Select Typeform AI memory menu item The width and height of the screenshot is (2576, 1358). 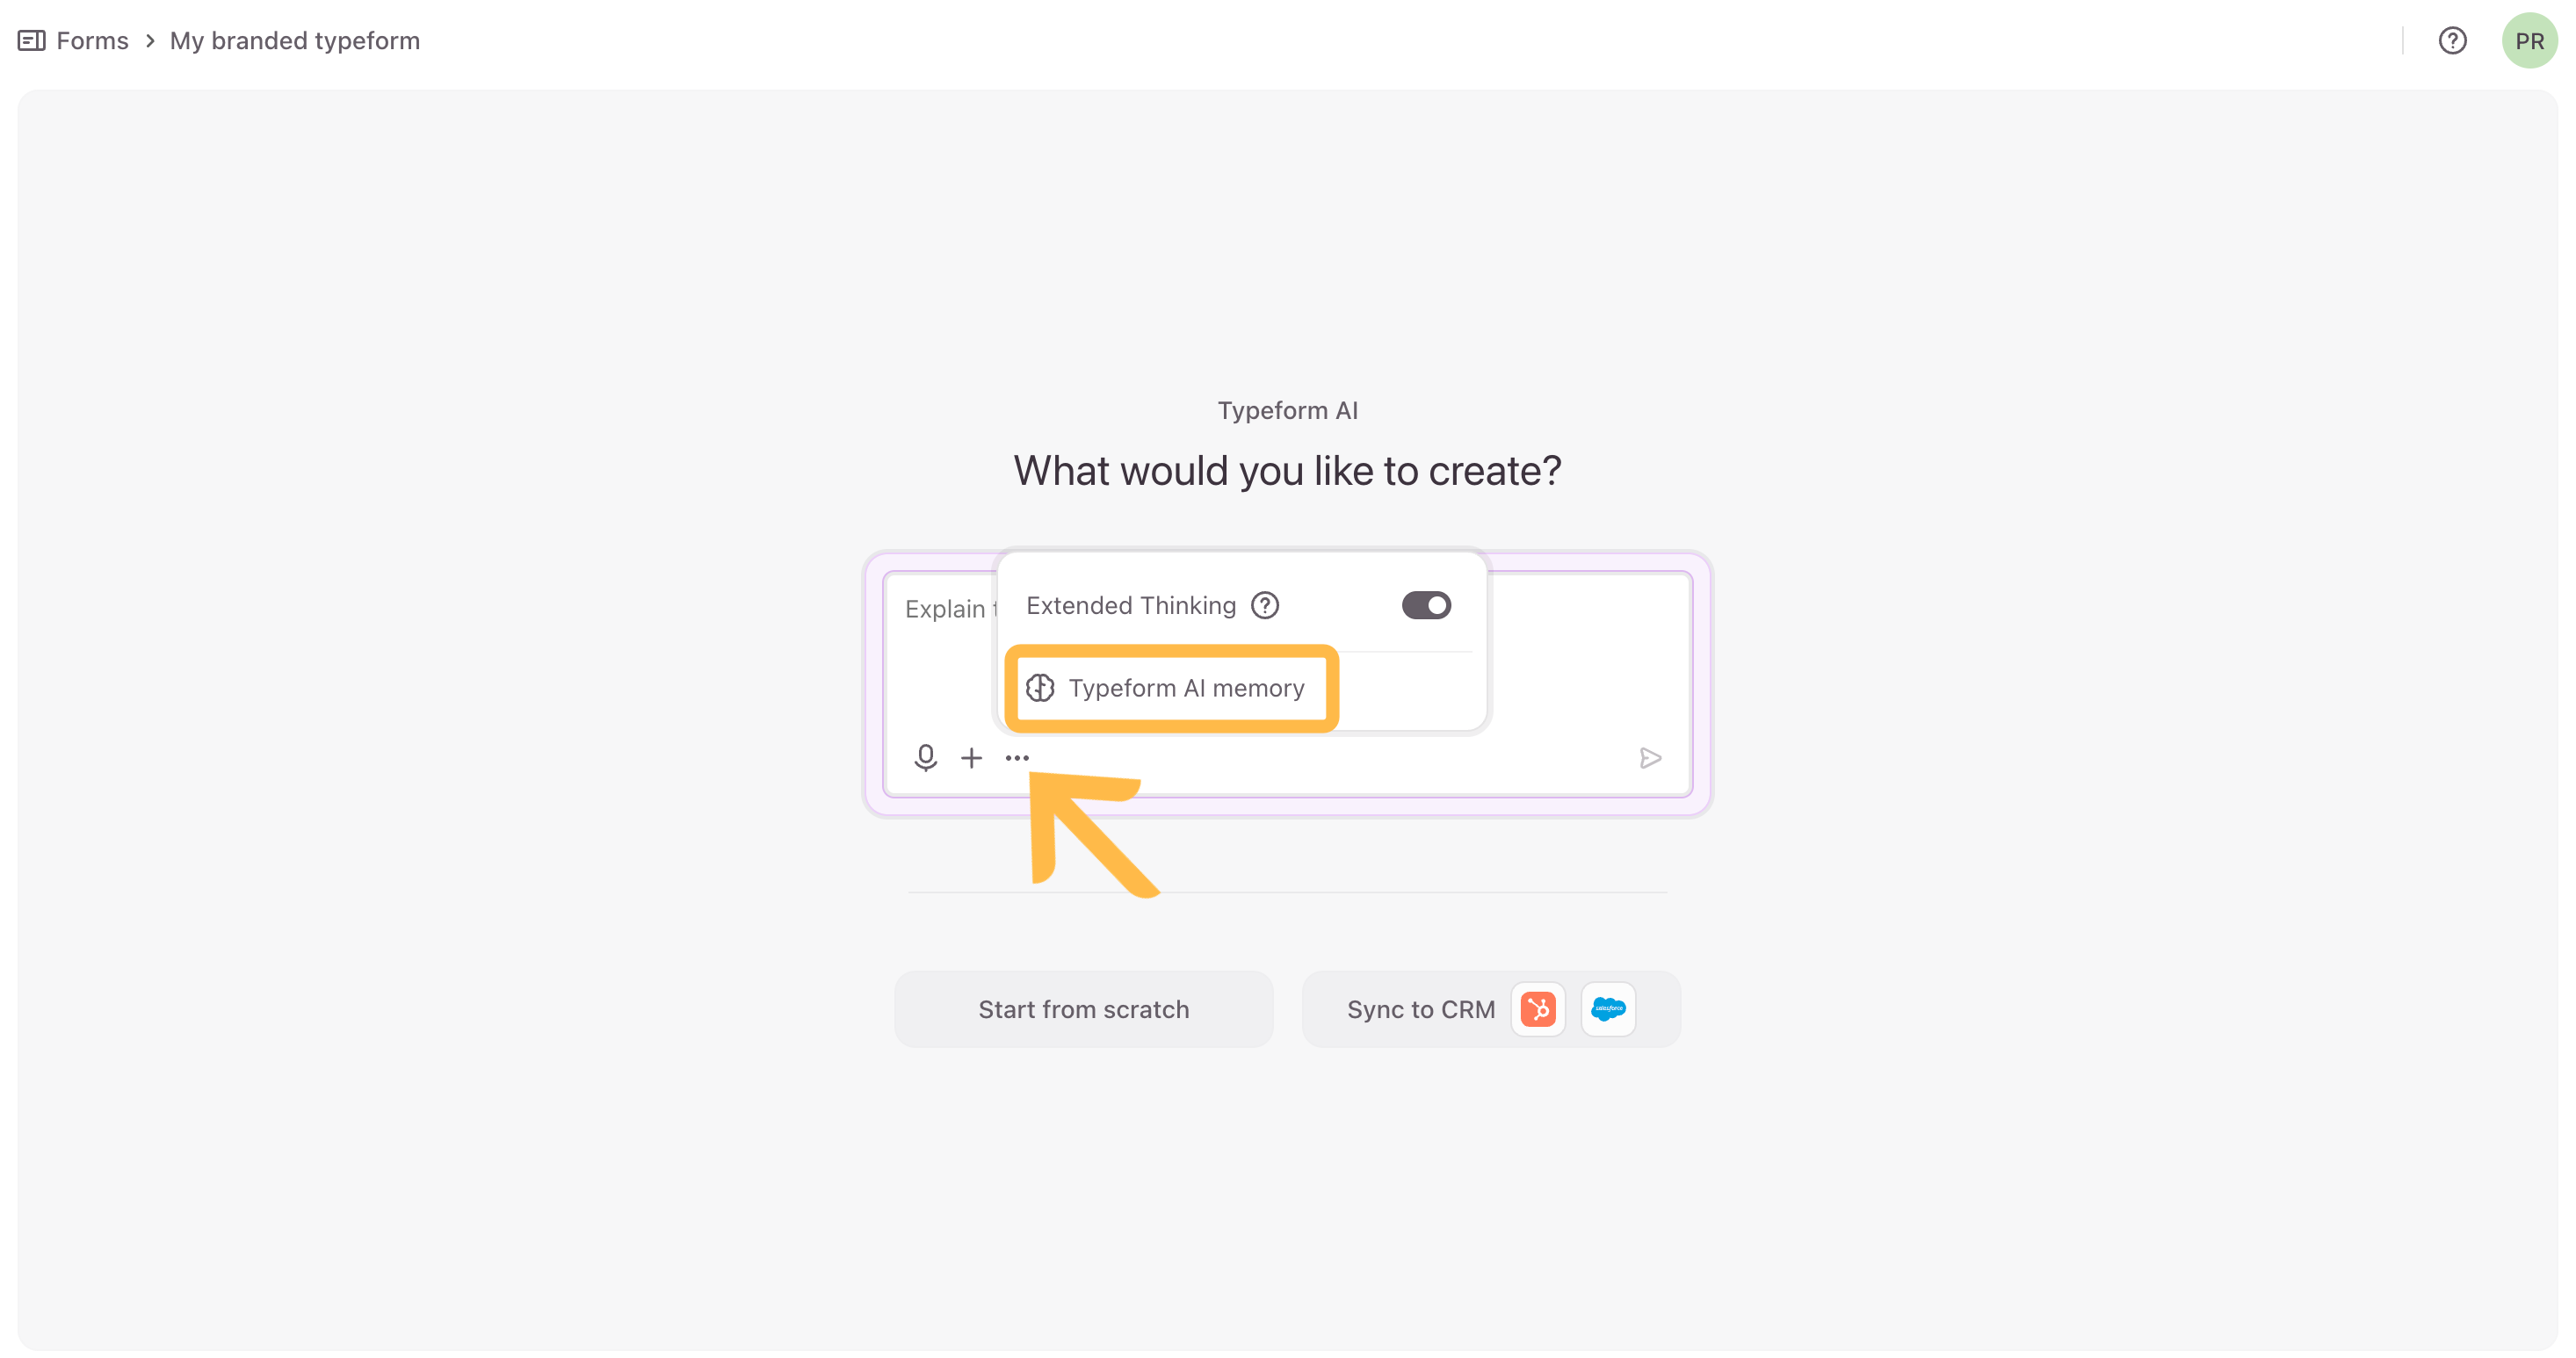tap(1186, 688)
